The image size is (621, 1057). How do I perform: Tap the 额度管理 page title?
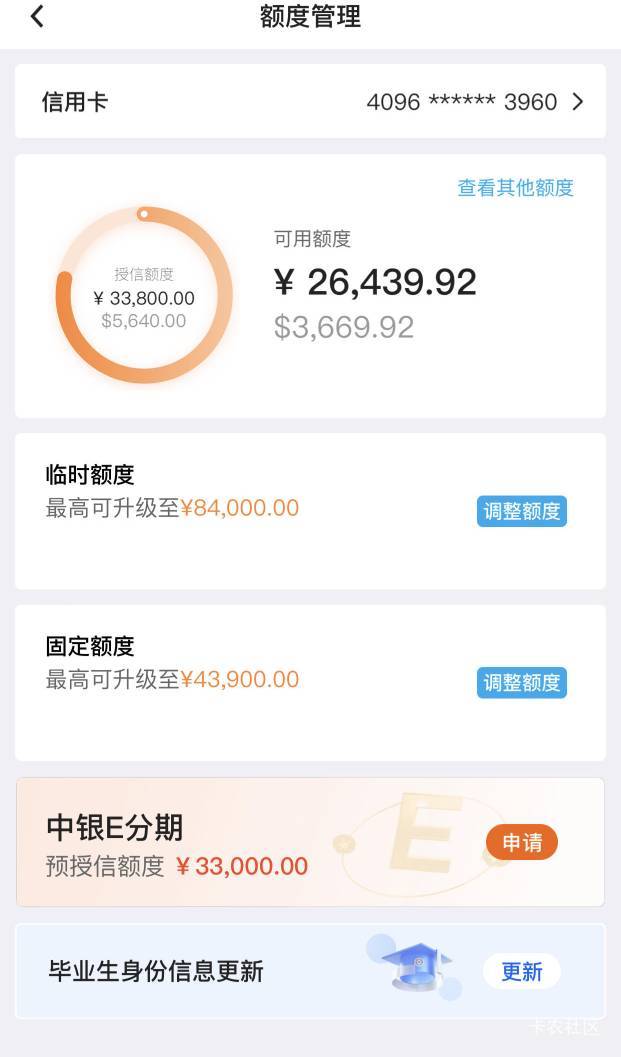point(310,16)
